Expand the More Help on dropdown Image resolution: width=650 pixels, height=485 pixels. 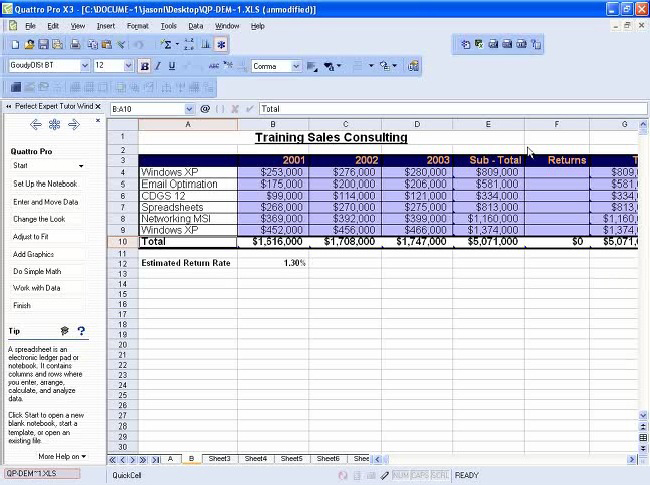pos(63,456)
